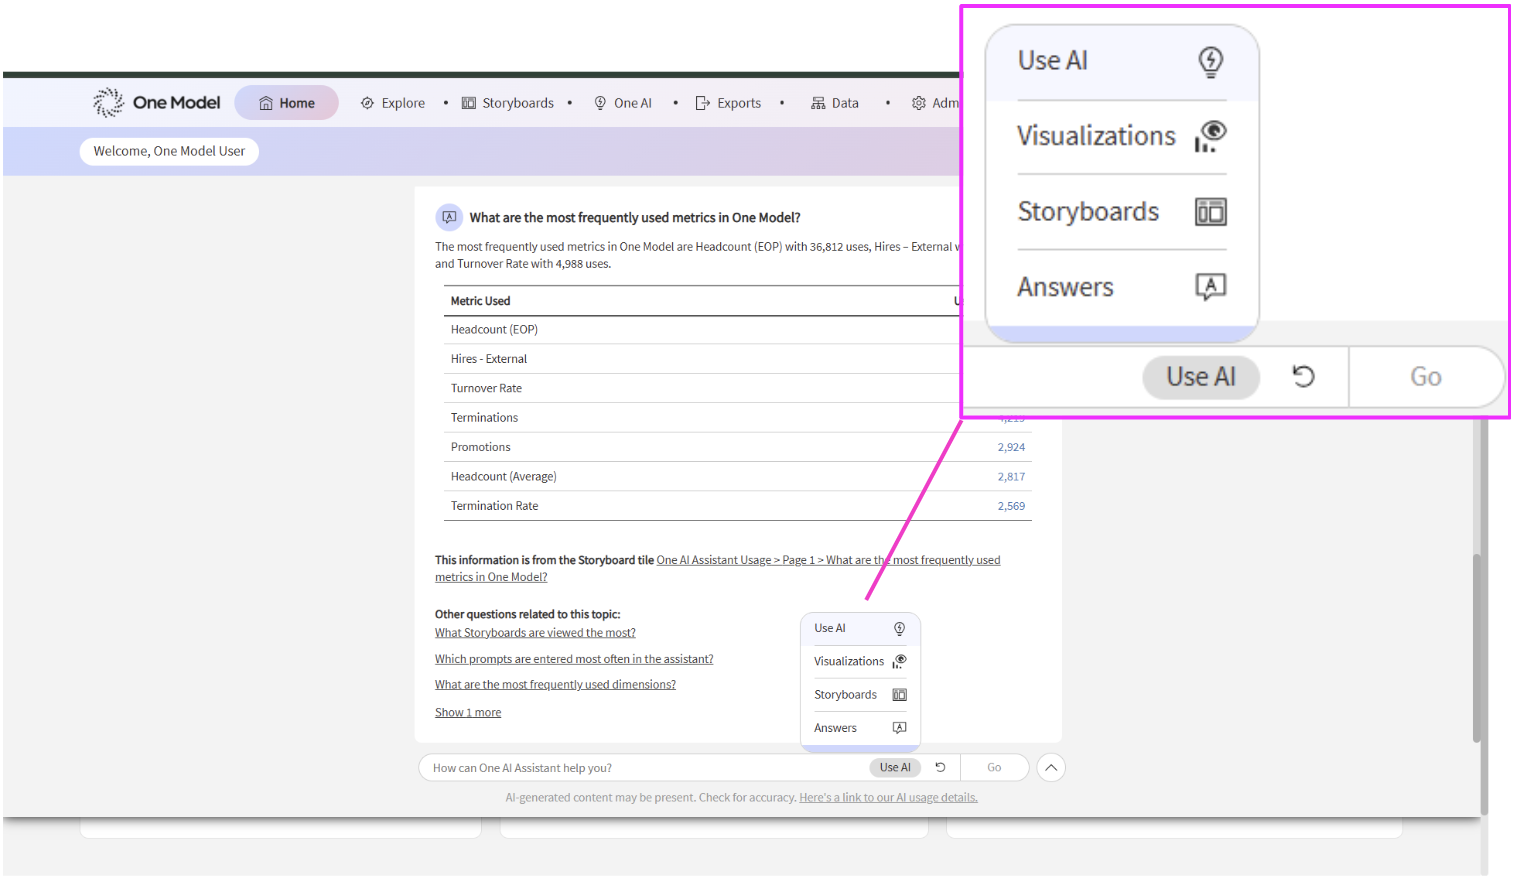Expand related questions via Show 1 more
Image resolution: width=1516 pixels, height=877 pixels.
click(x=468, y=712)
